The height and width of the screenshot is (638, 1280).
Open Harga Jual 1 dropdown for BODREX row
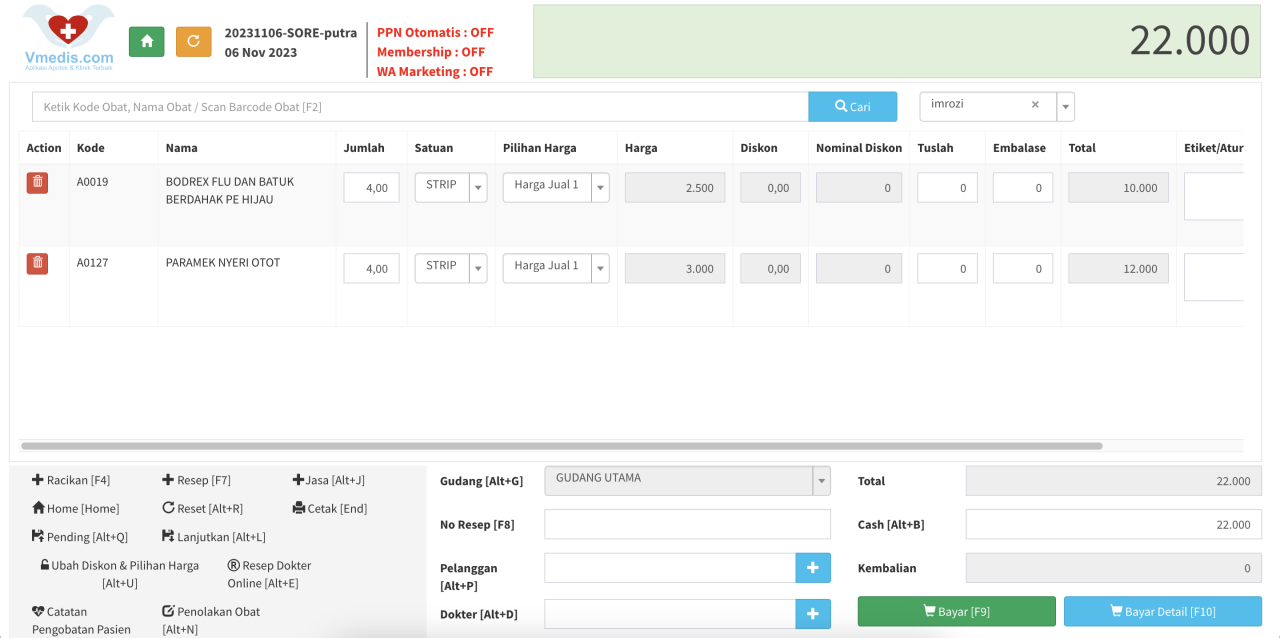[600, 188]
